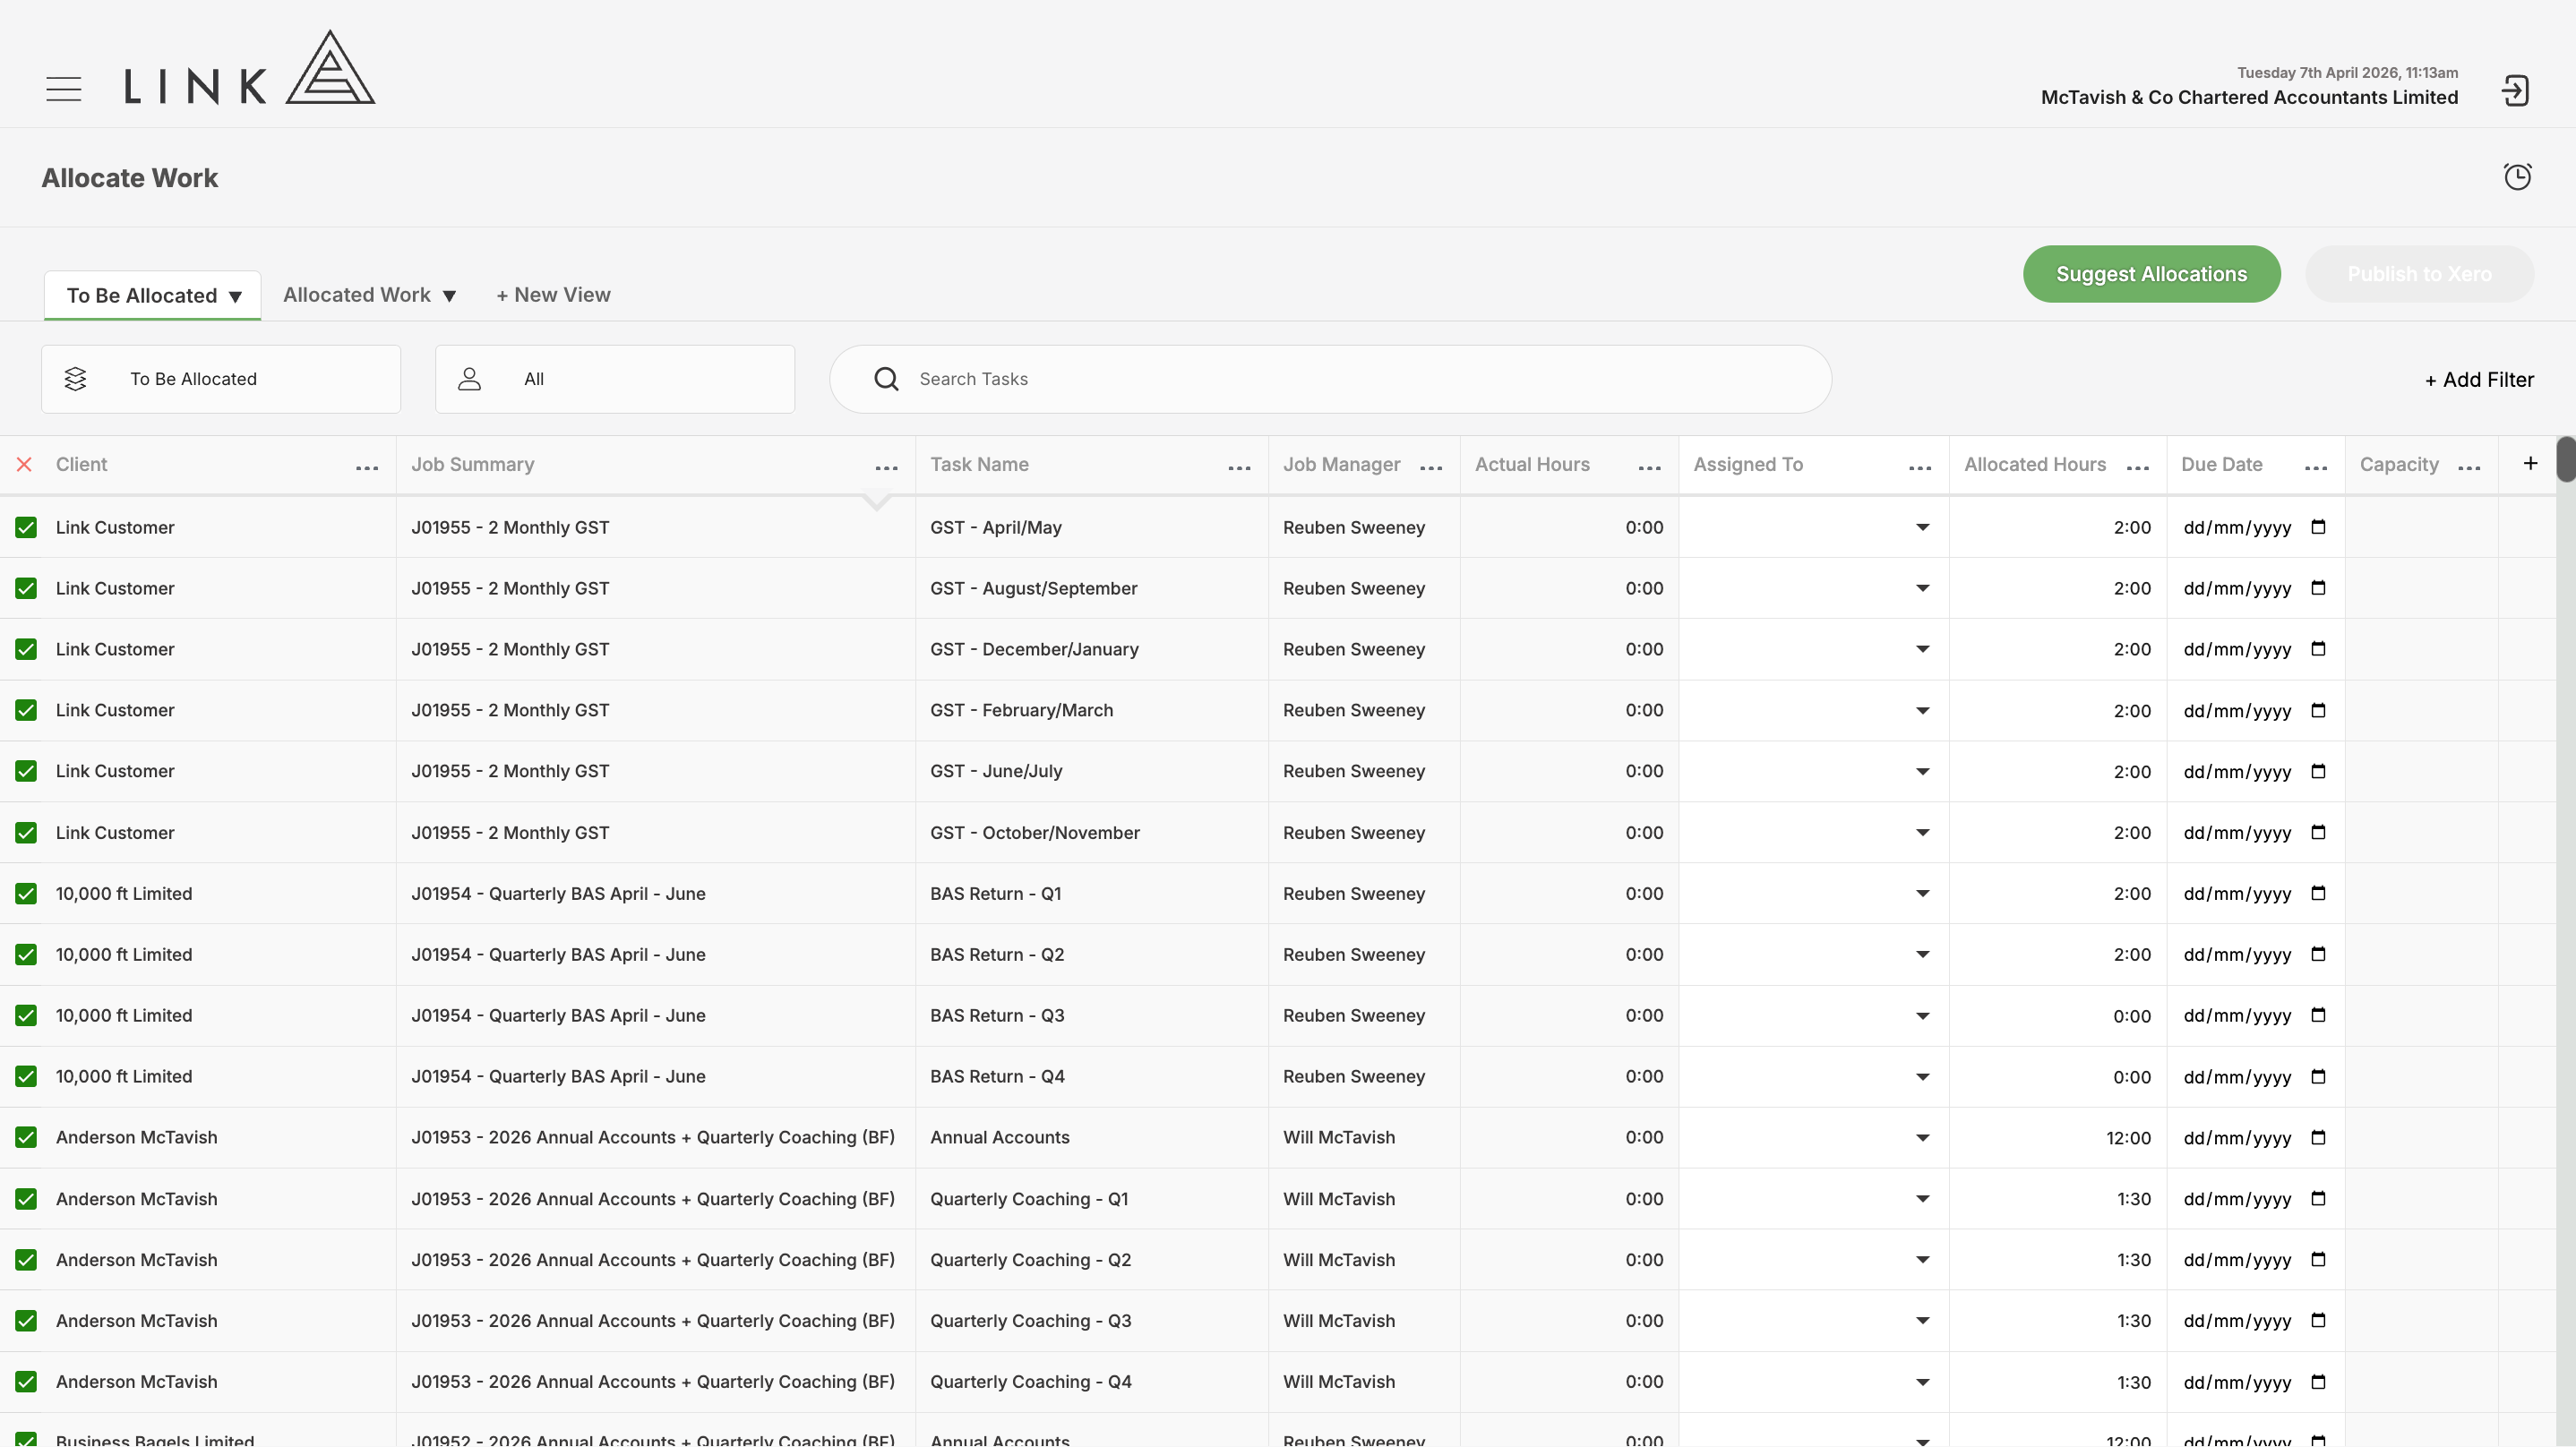The height and width of the screenshot is (1447, 2576).
Task: Open Task Name column options menu
Action: point(1239,468)
